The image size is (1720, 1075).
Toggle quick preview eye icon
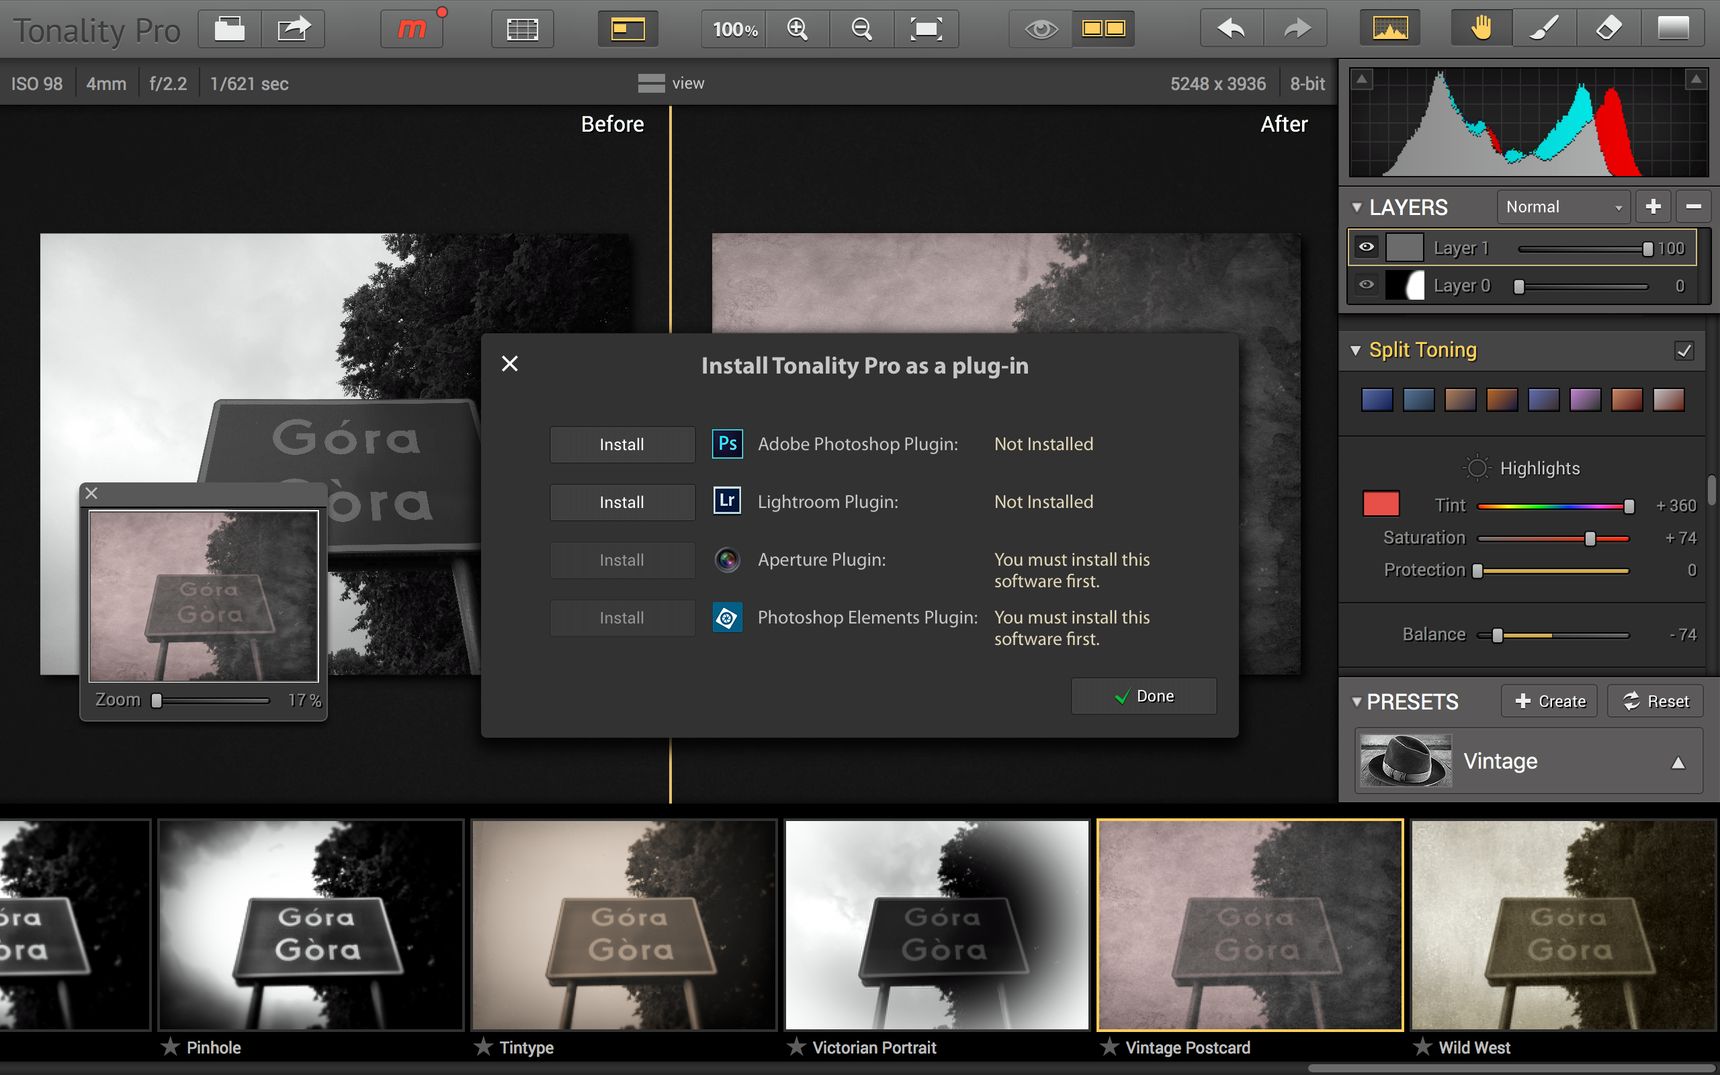(1041, 29)
